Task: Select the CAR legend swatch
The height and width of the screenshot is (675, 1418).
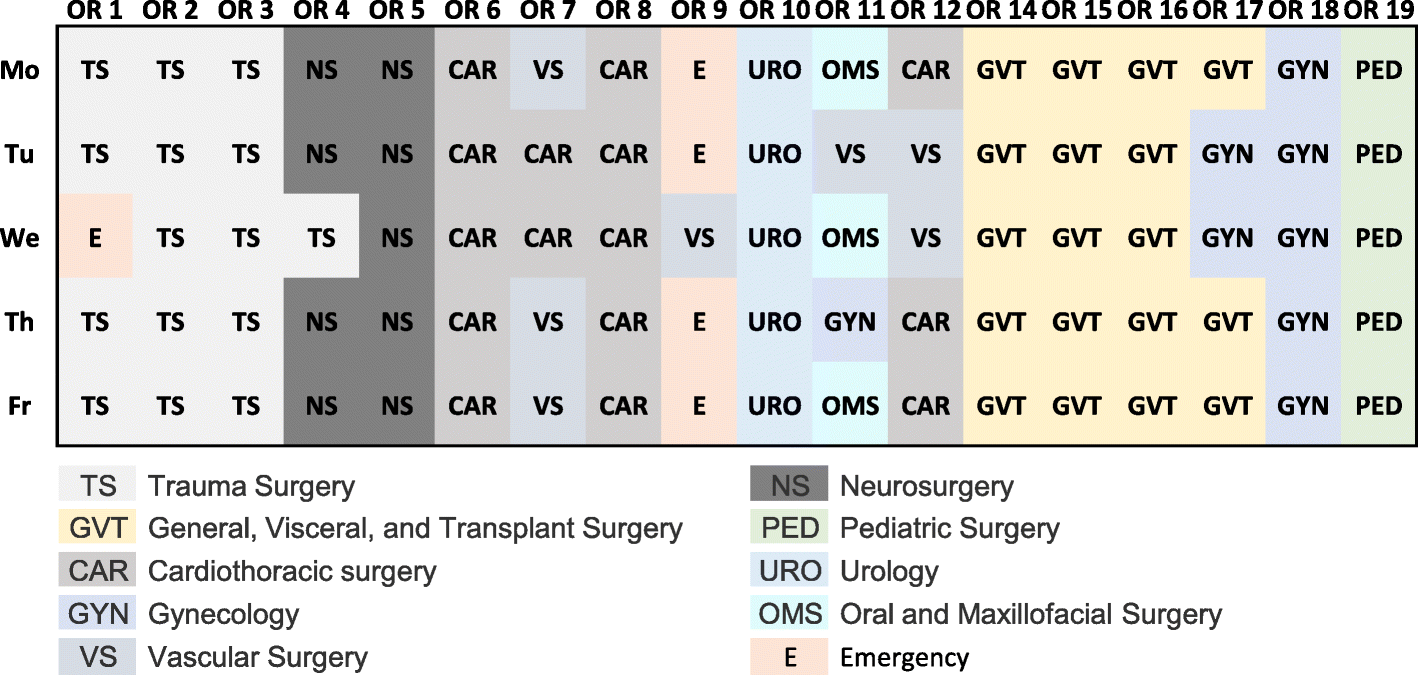Action: coord(97,572)
